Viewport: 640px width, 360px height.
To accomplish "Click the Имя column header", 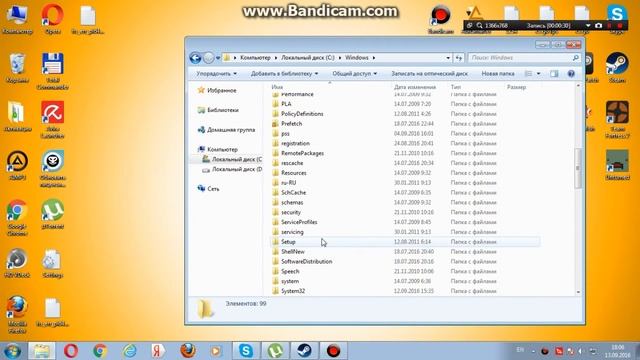I will [x=277, y=87].
